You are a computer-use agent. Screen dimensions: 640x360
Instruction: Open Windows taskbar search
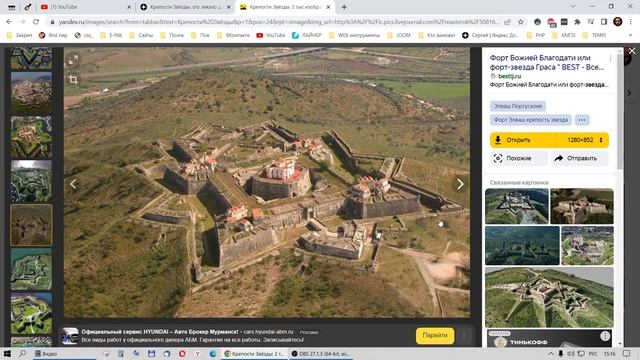click(22, 353)
